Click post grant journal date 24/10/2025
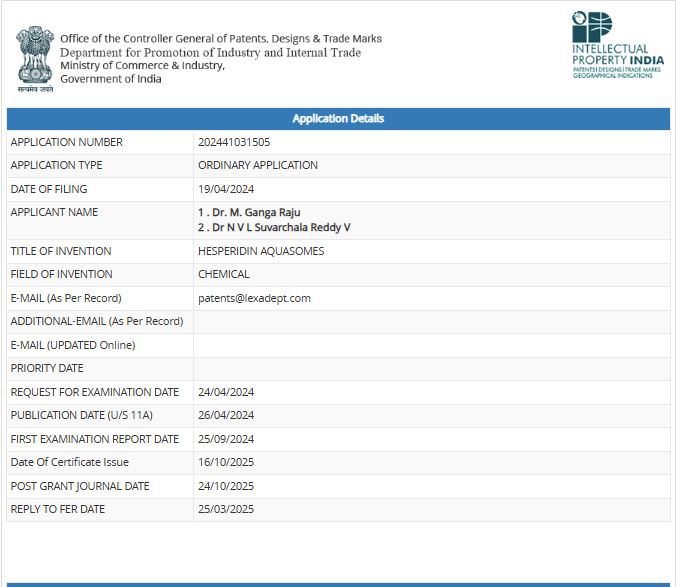 (226, 486)
